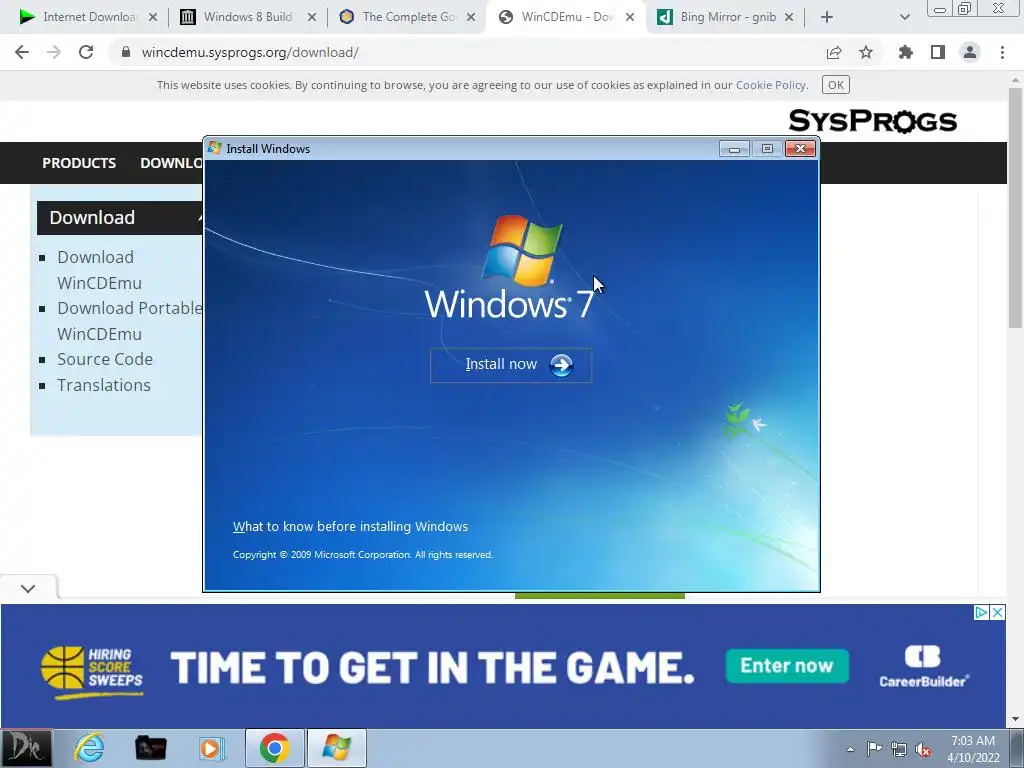Image resolution: width=1024 pixels, height=768 pixels.
Task: Click Install now in Windows 7 setup
Action: (511, 365)
